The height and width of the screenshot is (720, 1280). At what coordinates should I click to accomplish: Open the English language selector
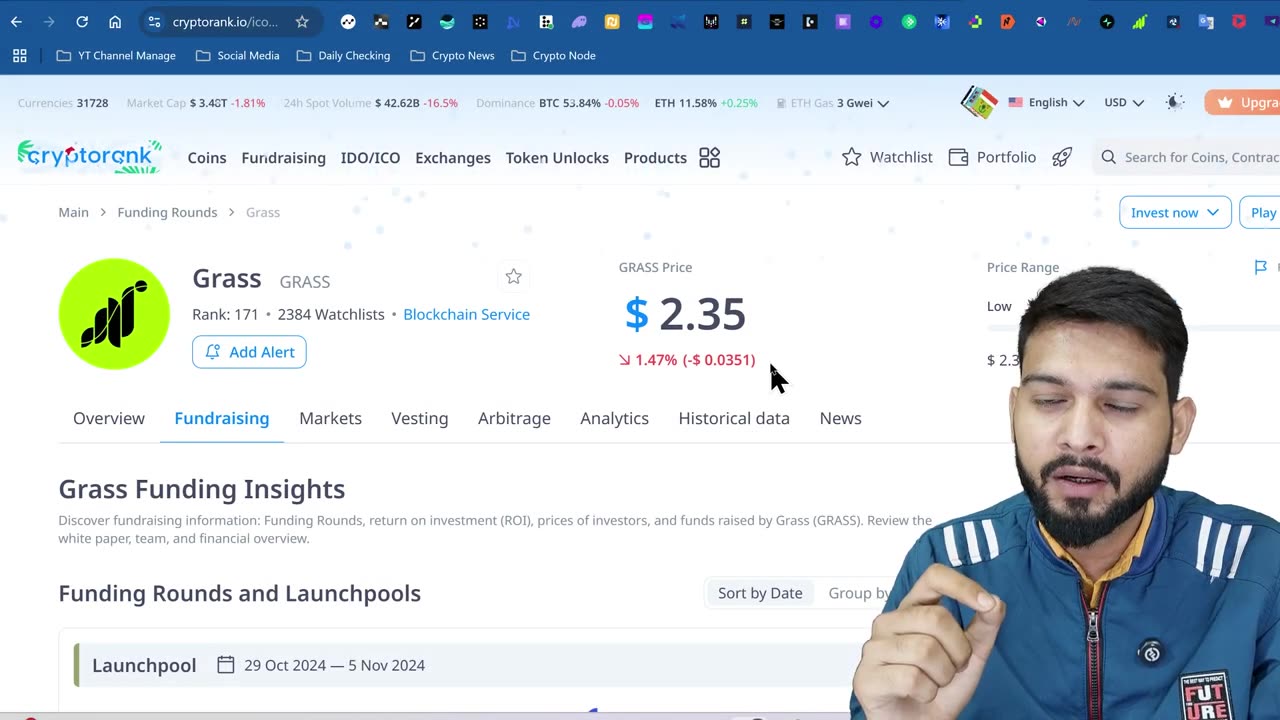coord(1046,102)
